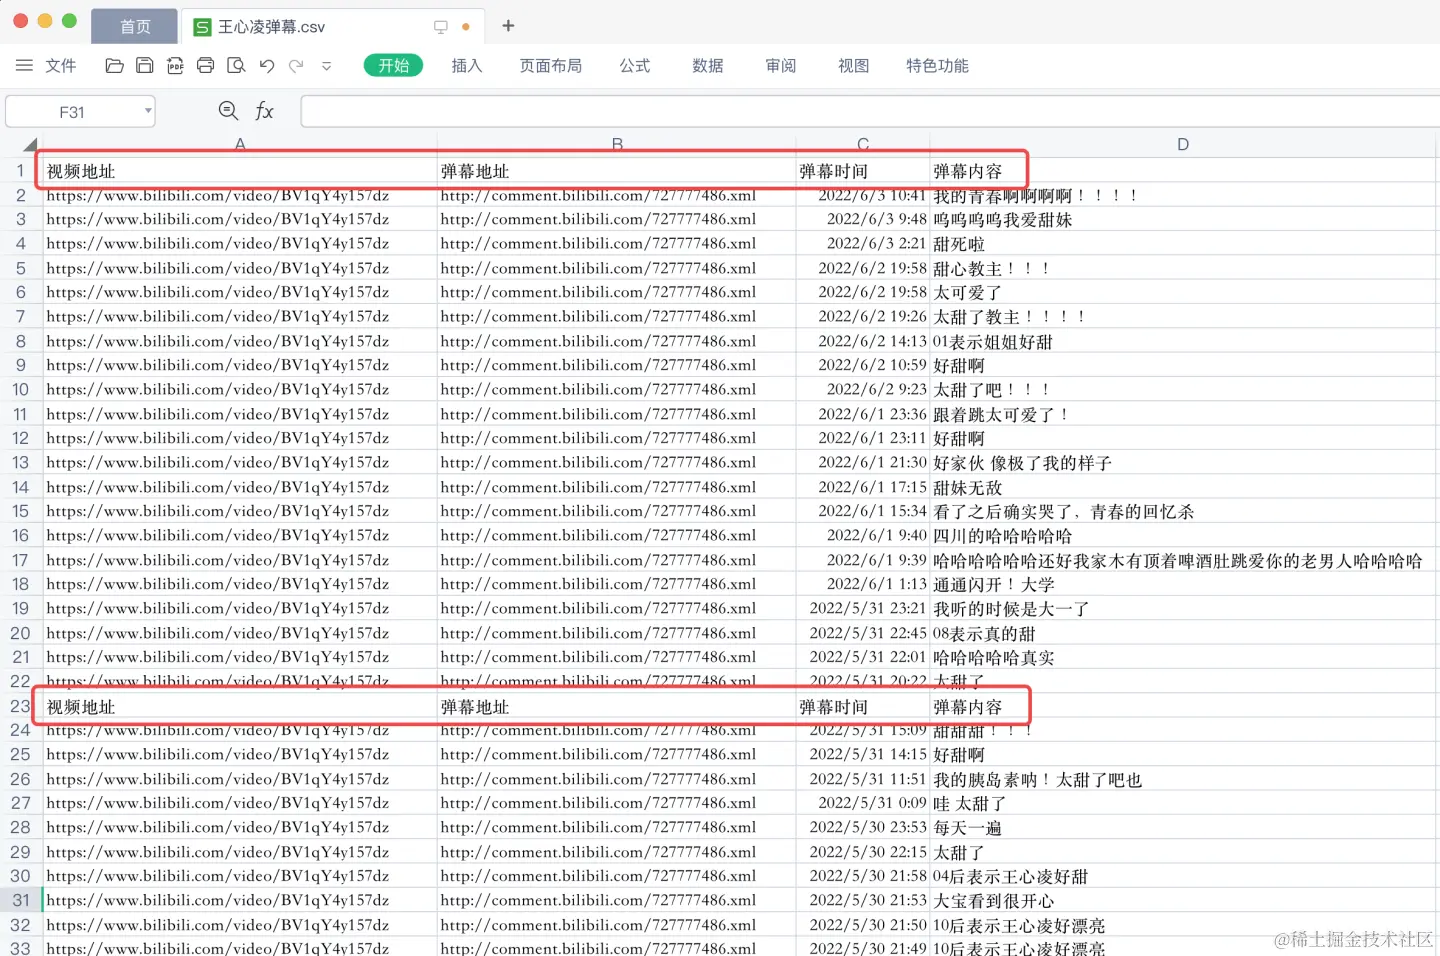The image size is (1440, 956).
Task: Click the Print icon
Action: click(205, 66)
